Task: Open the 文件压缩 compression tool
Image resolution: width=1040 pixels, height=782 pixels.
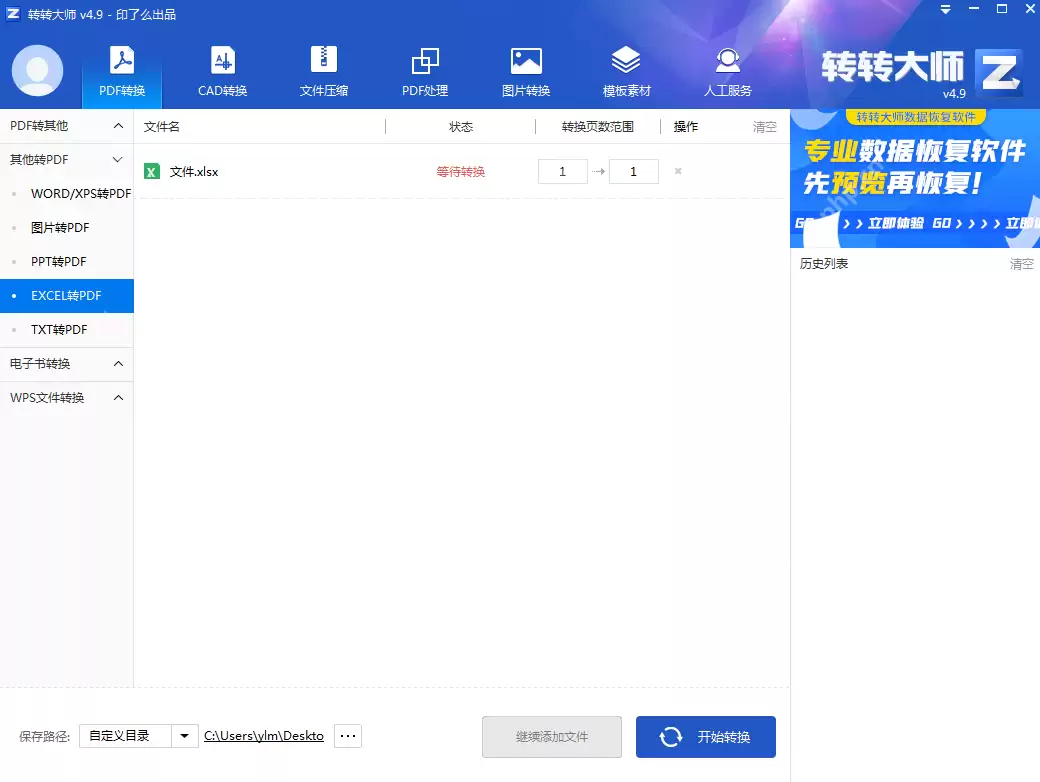Action: coord(323,70)
